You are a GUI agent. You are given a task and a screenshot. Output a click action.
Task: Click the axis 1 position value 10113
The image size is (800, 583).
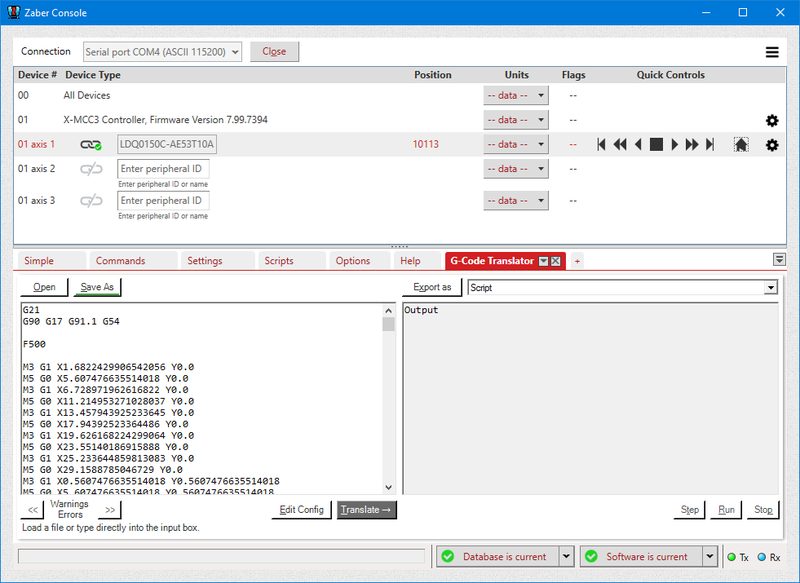click(x=426, y=144)
